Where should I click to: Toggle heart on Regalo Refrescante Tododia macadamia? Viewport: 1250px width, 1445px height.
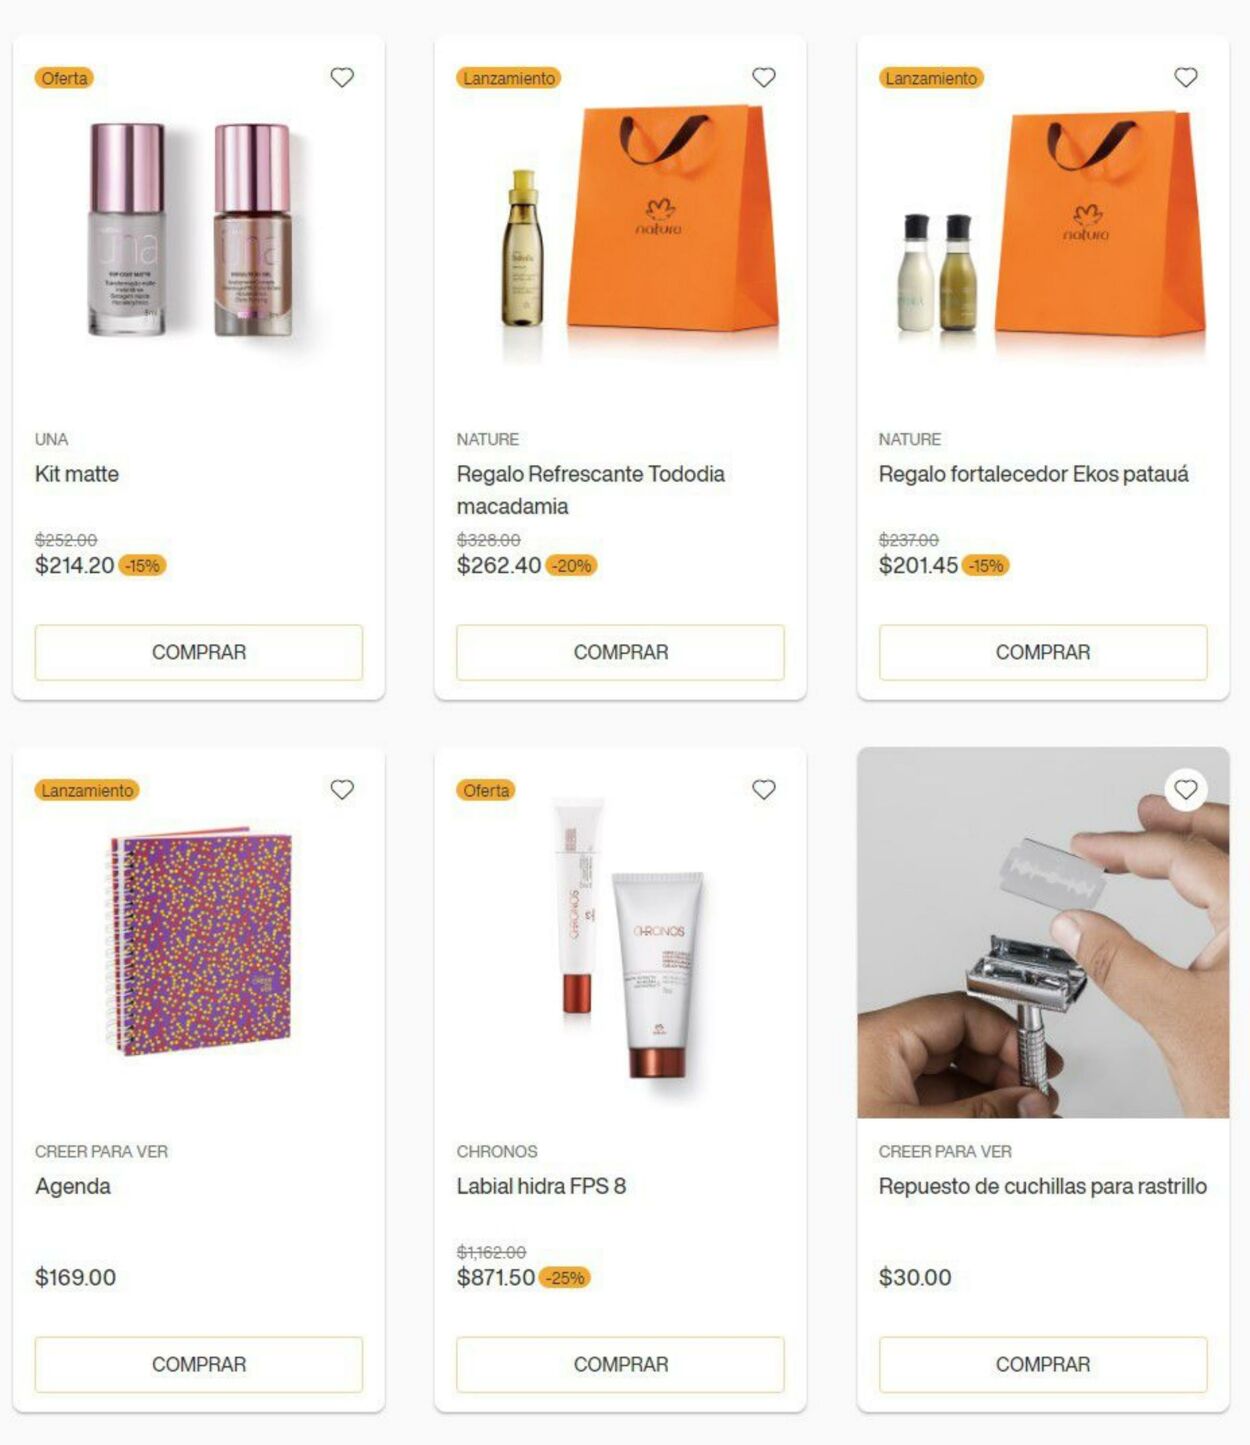pos(764,77)
